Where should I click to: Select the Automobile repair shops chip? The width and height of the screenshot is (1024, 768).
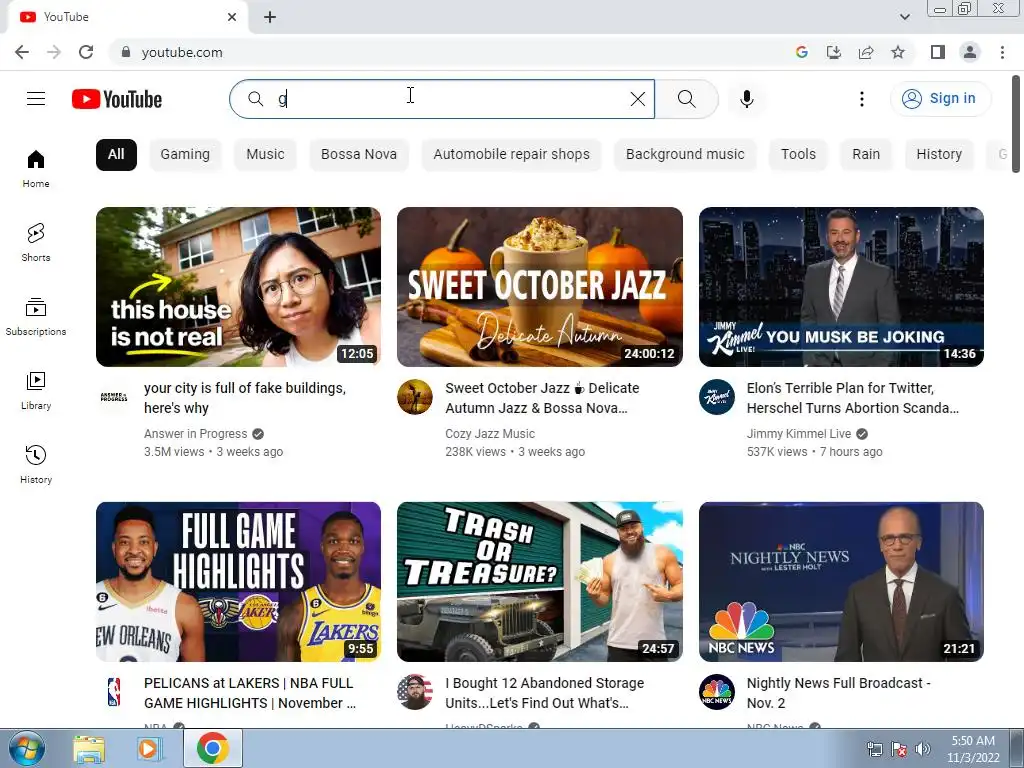pos(511,155)
